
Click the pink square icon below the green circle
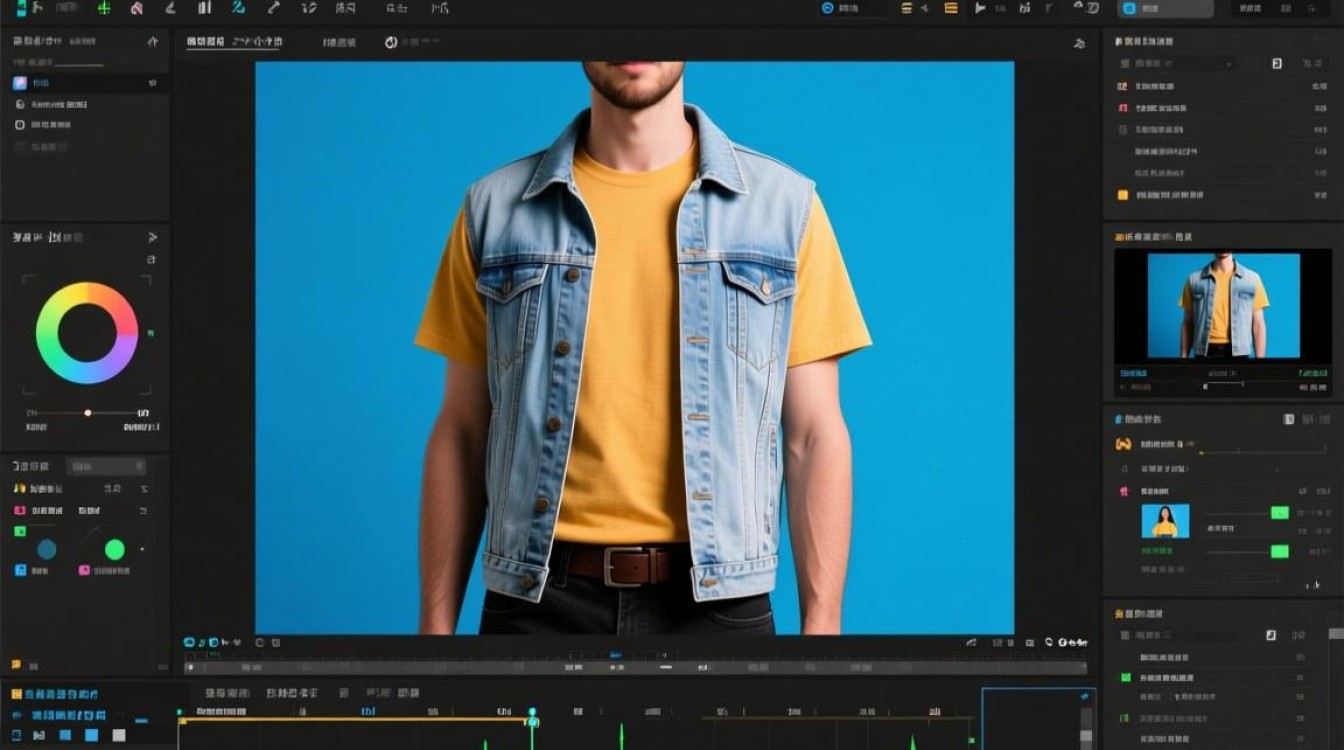click(x=85, y=570)
